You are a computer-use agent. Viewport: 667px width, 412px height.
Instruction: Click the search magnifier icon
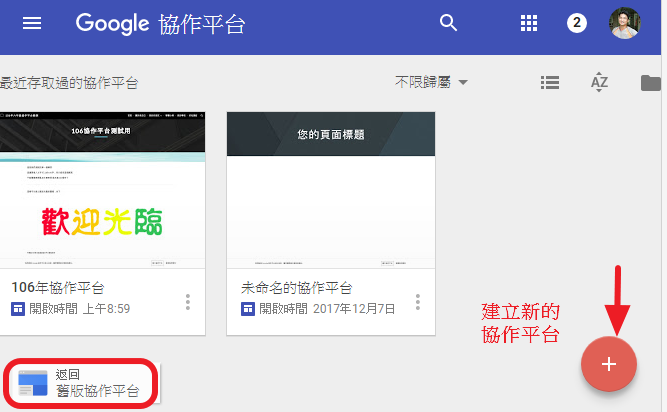[x=449, y=23]
